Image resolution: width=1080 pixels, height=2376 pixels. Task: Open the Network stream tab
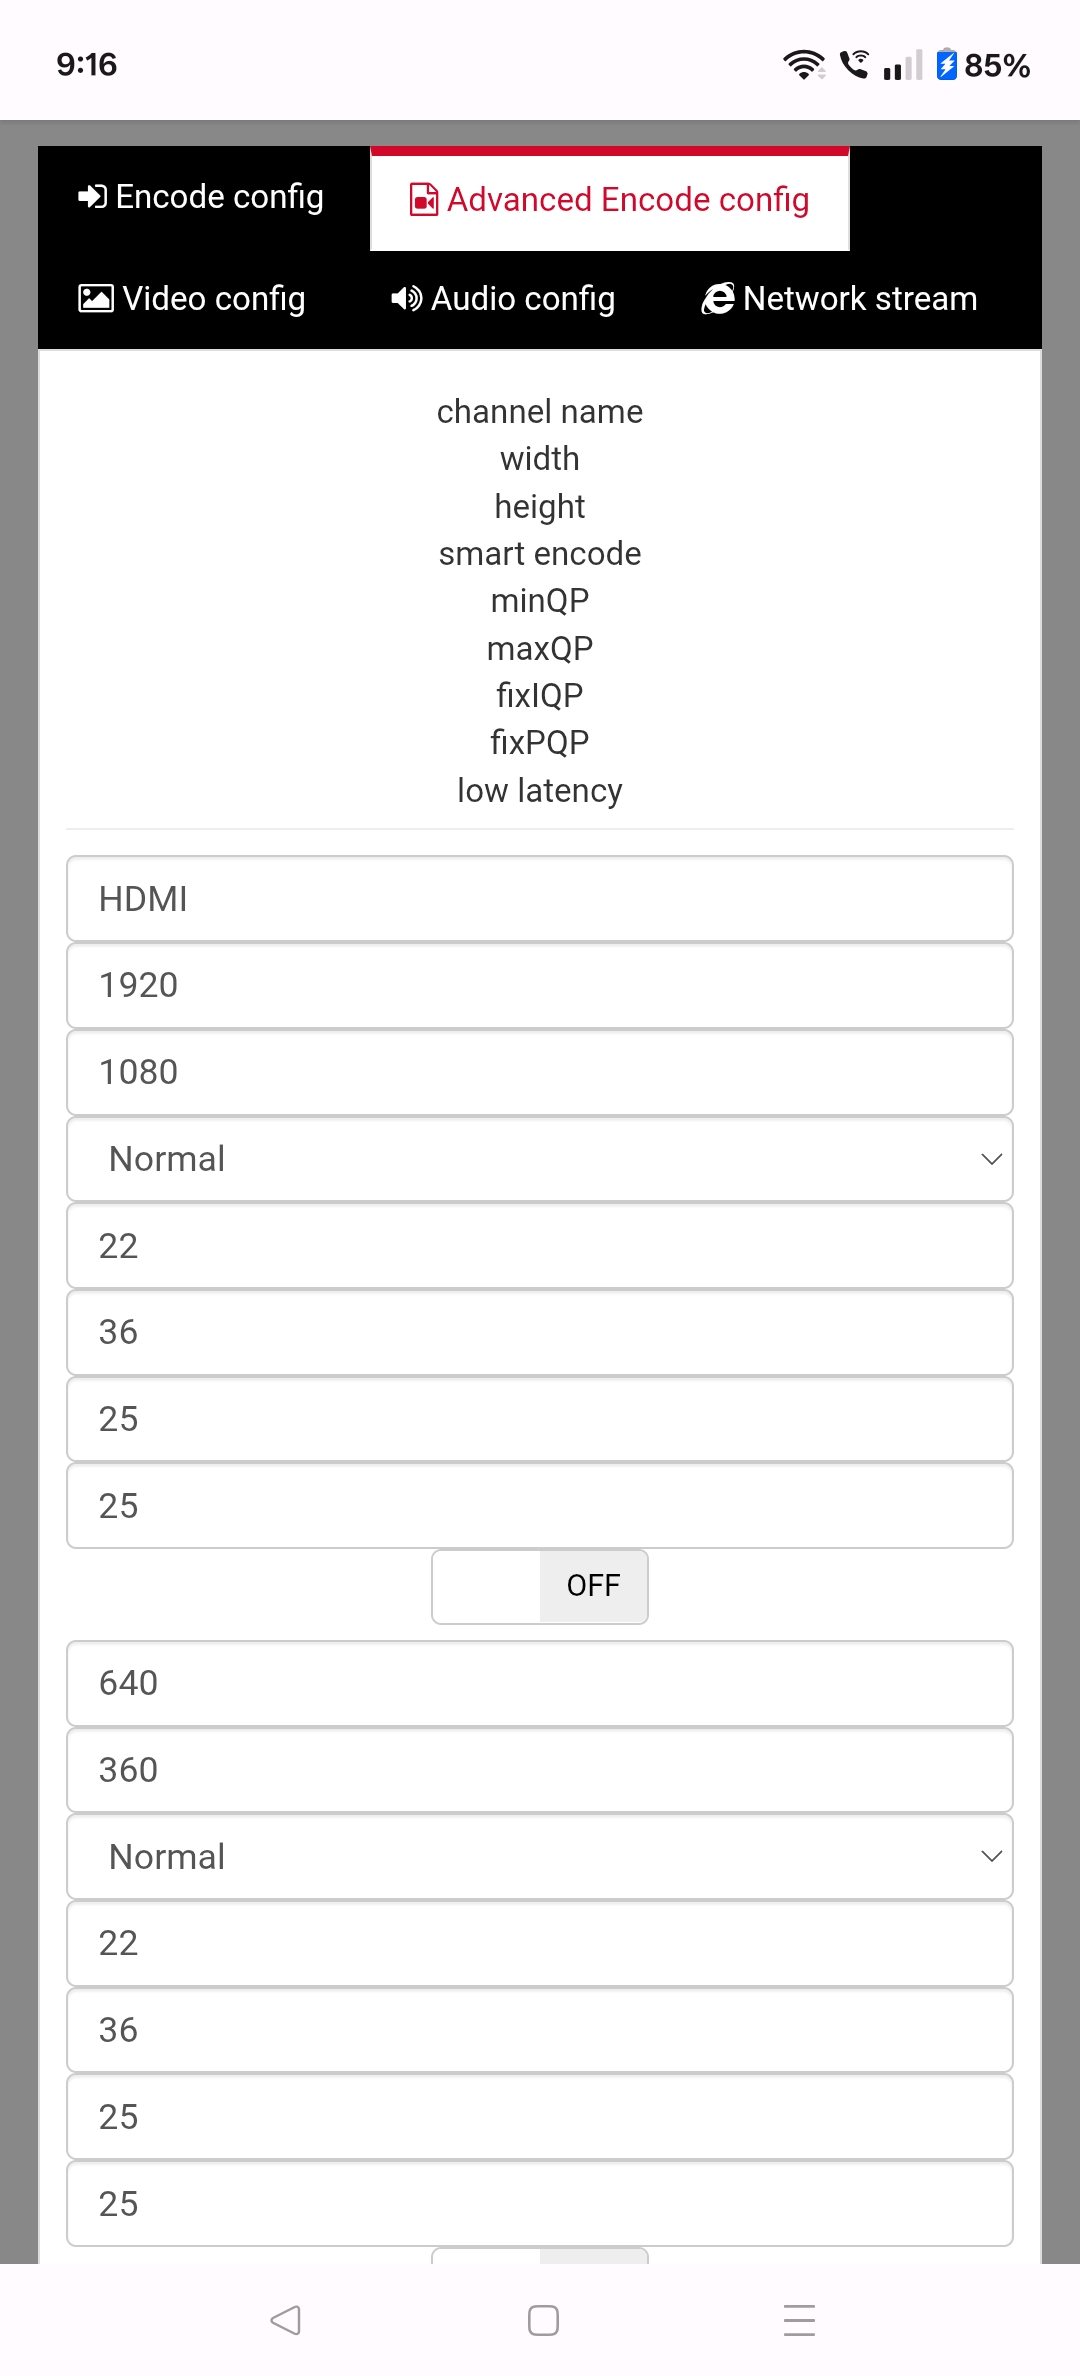point(840,299)
